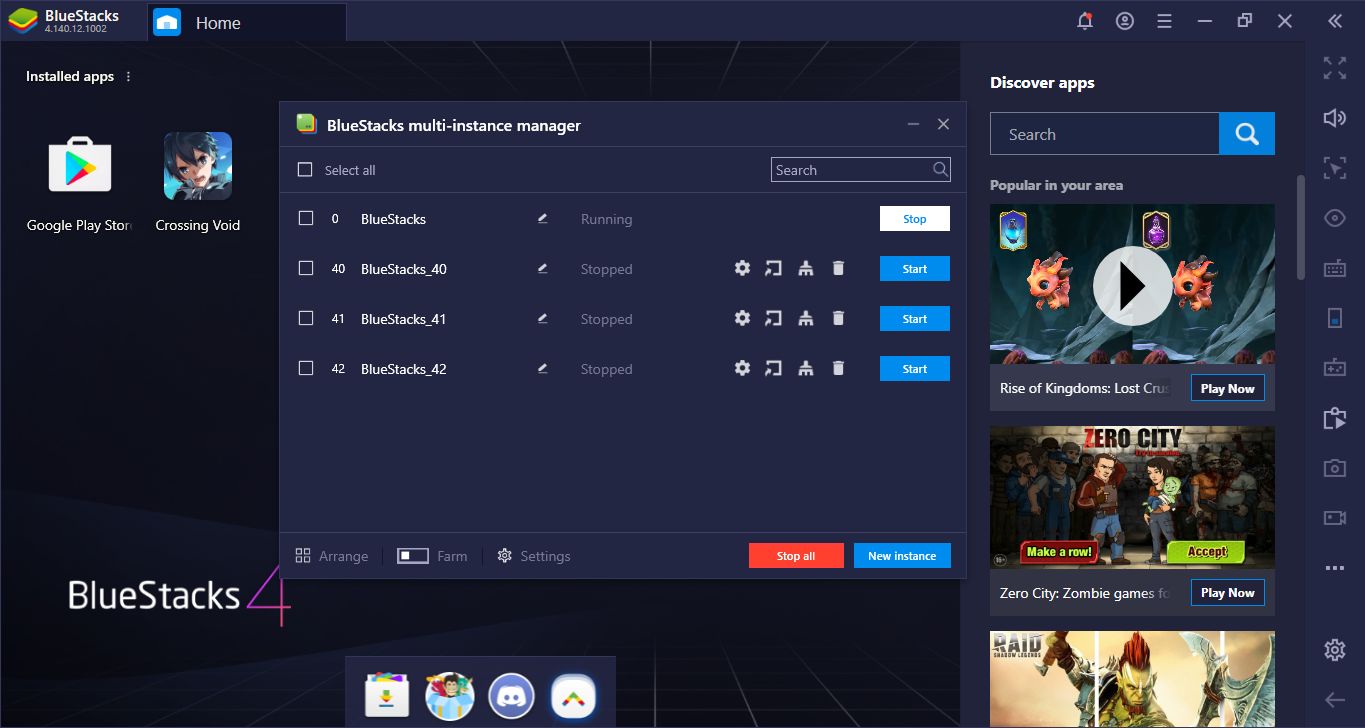Open BlueStacks_41 instance settings gear
This screenshot has width=1365, height=728.
(742, 318)
